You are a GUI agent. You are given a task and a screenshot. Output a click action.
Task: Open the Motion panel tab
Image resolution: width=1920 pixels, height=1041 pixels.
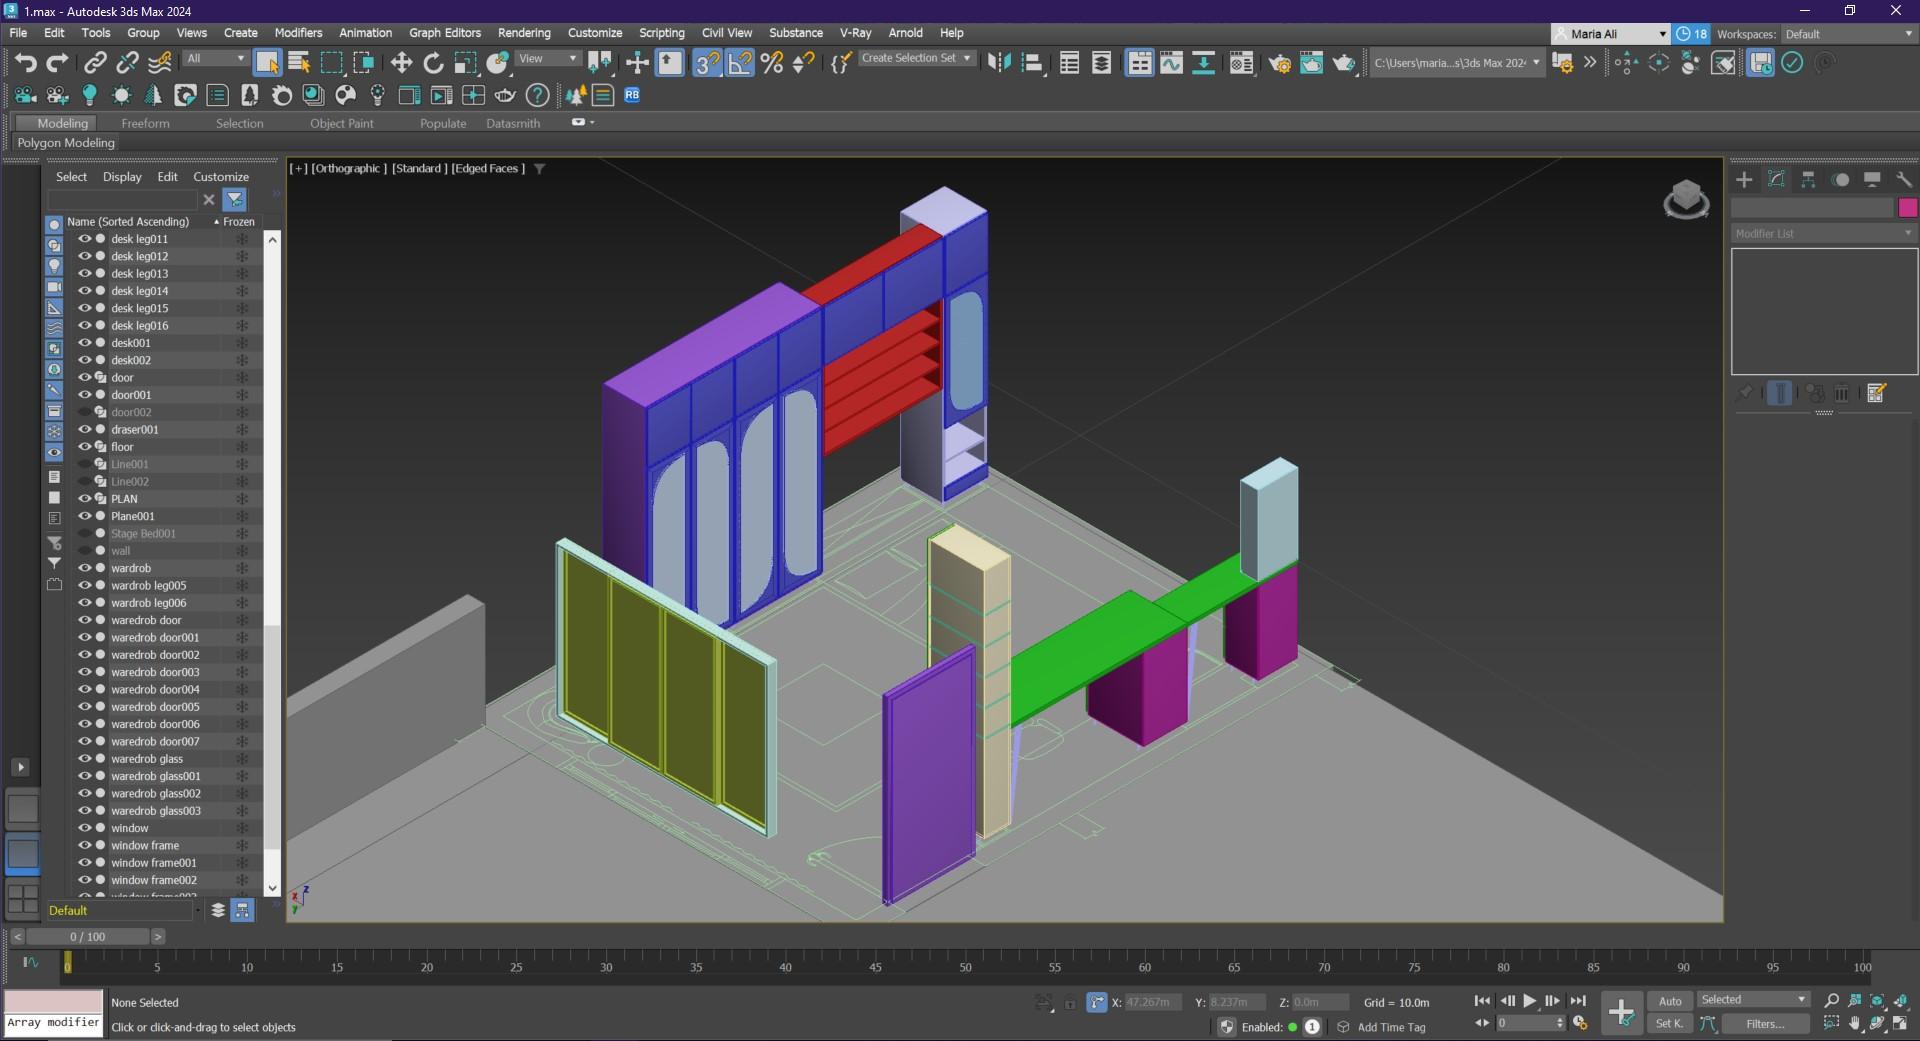click(1840, 179)
